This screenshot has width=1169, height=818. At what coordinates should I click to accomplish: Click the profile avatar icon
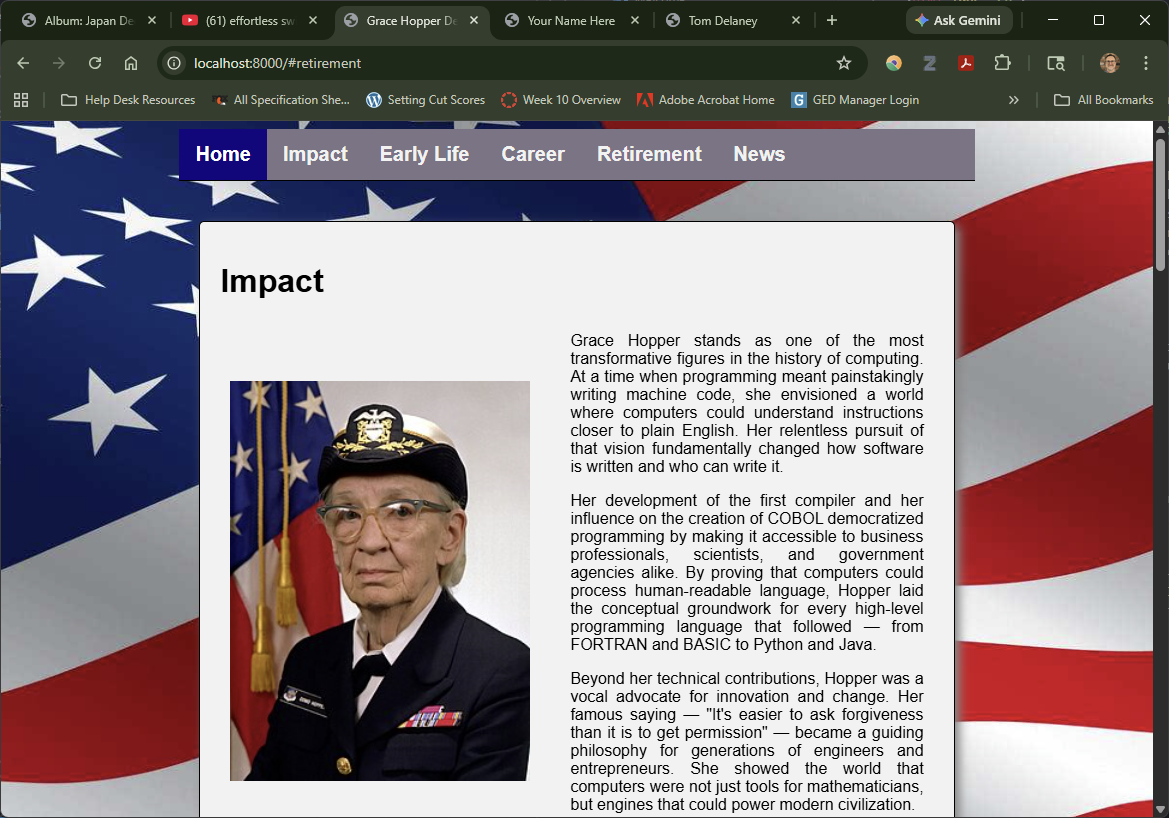tap(1109, 62)
